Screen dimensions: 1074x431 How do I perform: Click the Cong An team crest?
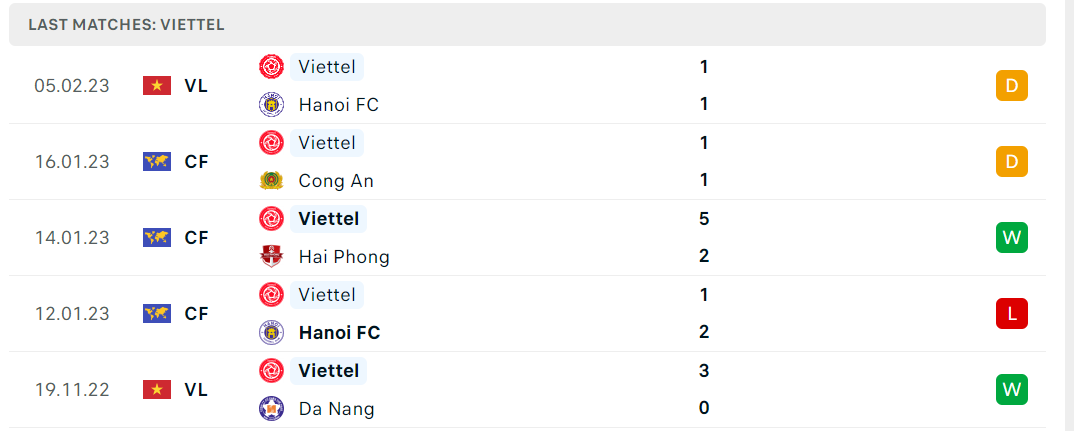271,181
